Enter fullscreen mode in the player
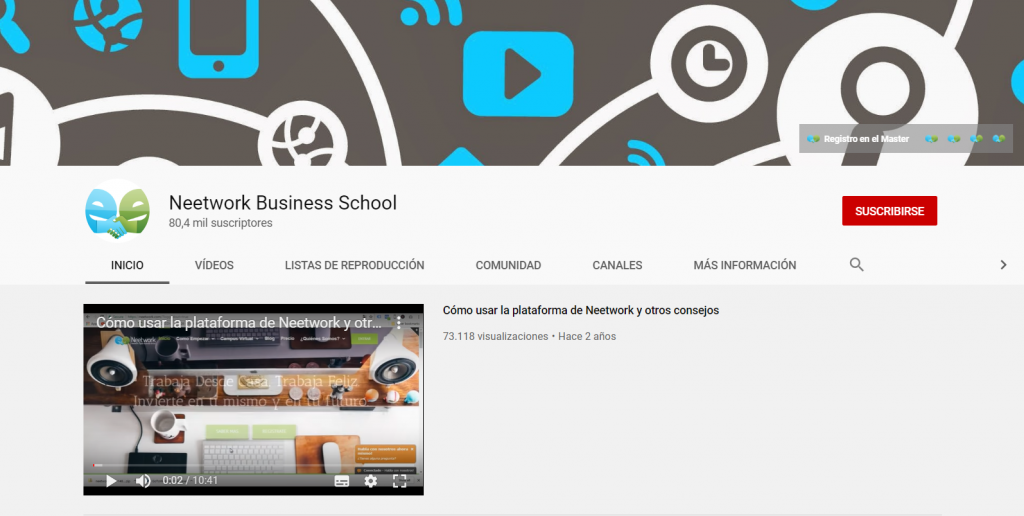The height and width of the screenshot is (516, 1024). point(400,481)
